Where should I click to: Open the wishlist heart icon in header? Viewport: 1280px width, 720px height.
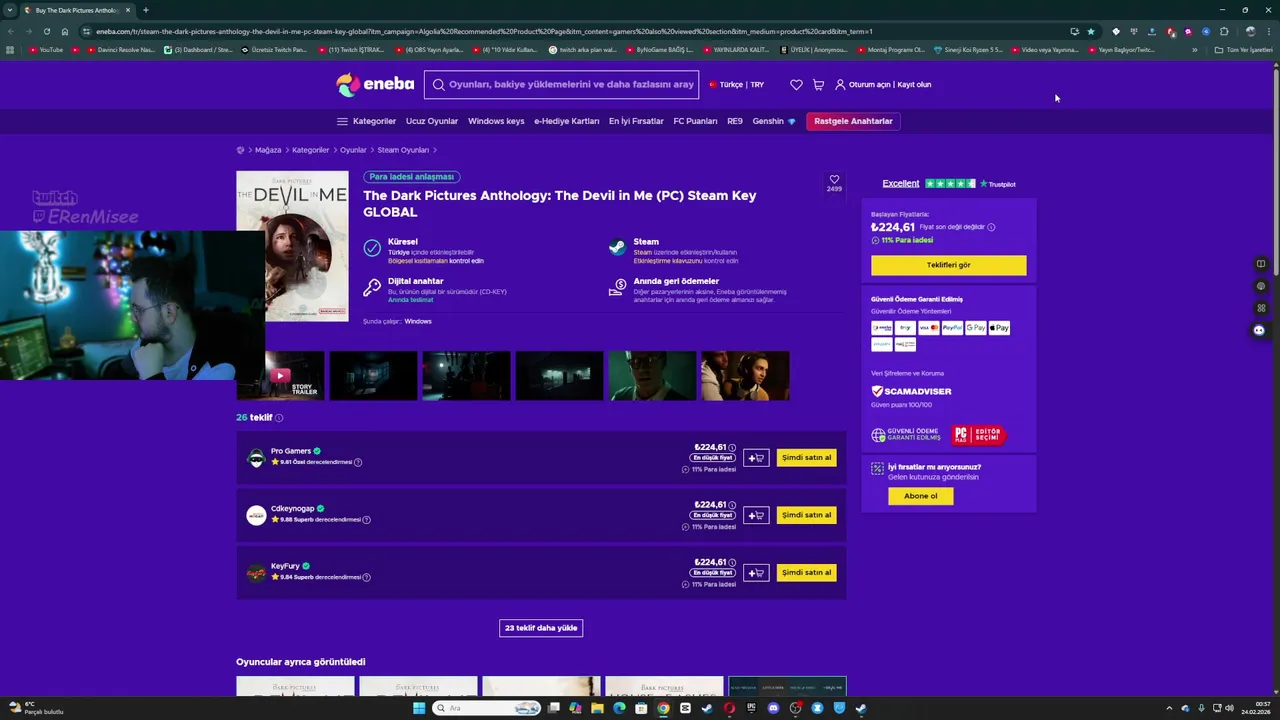[796, 85]
